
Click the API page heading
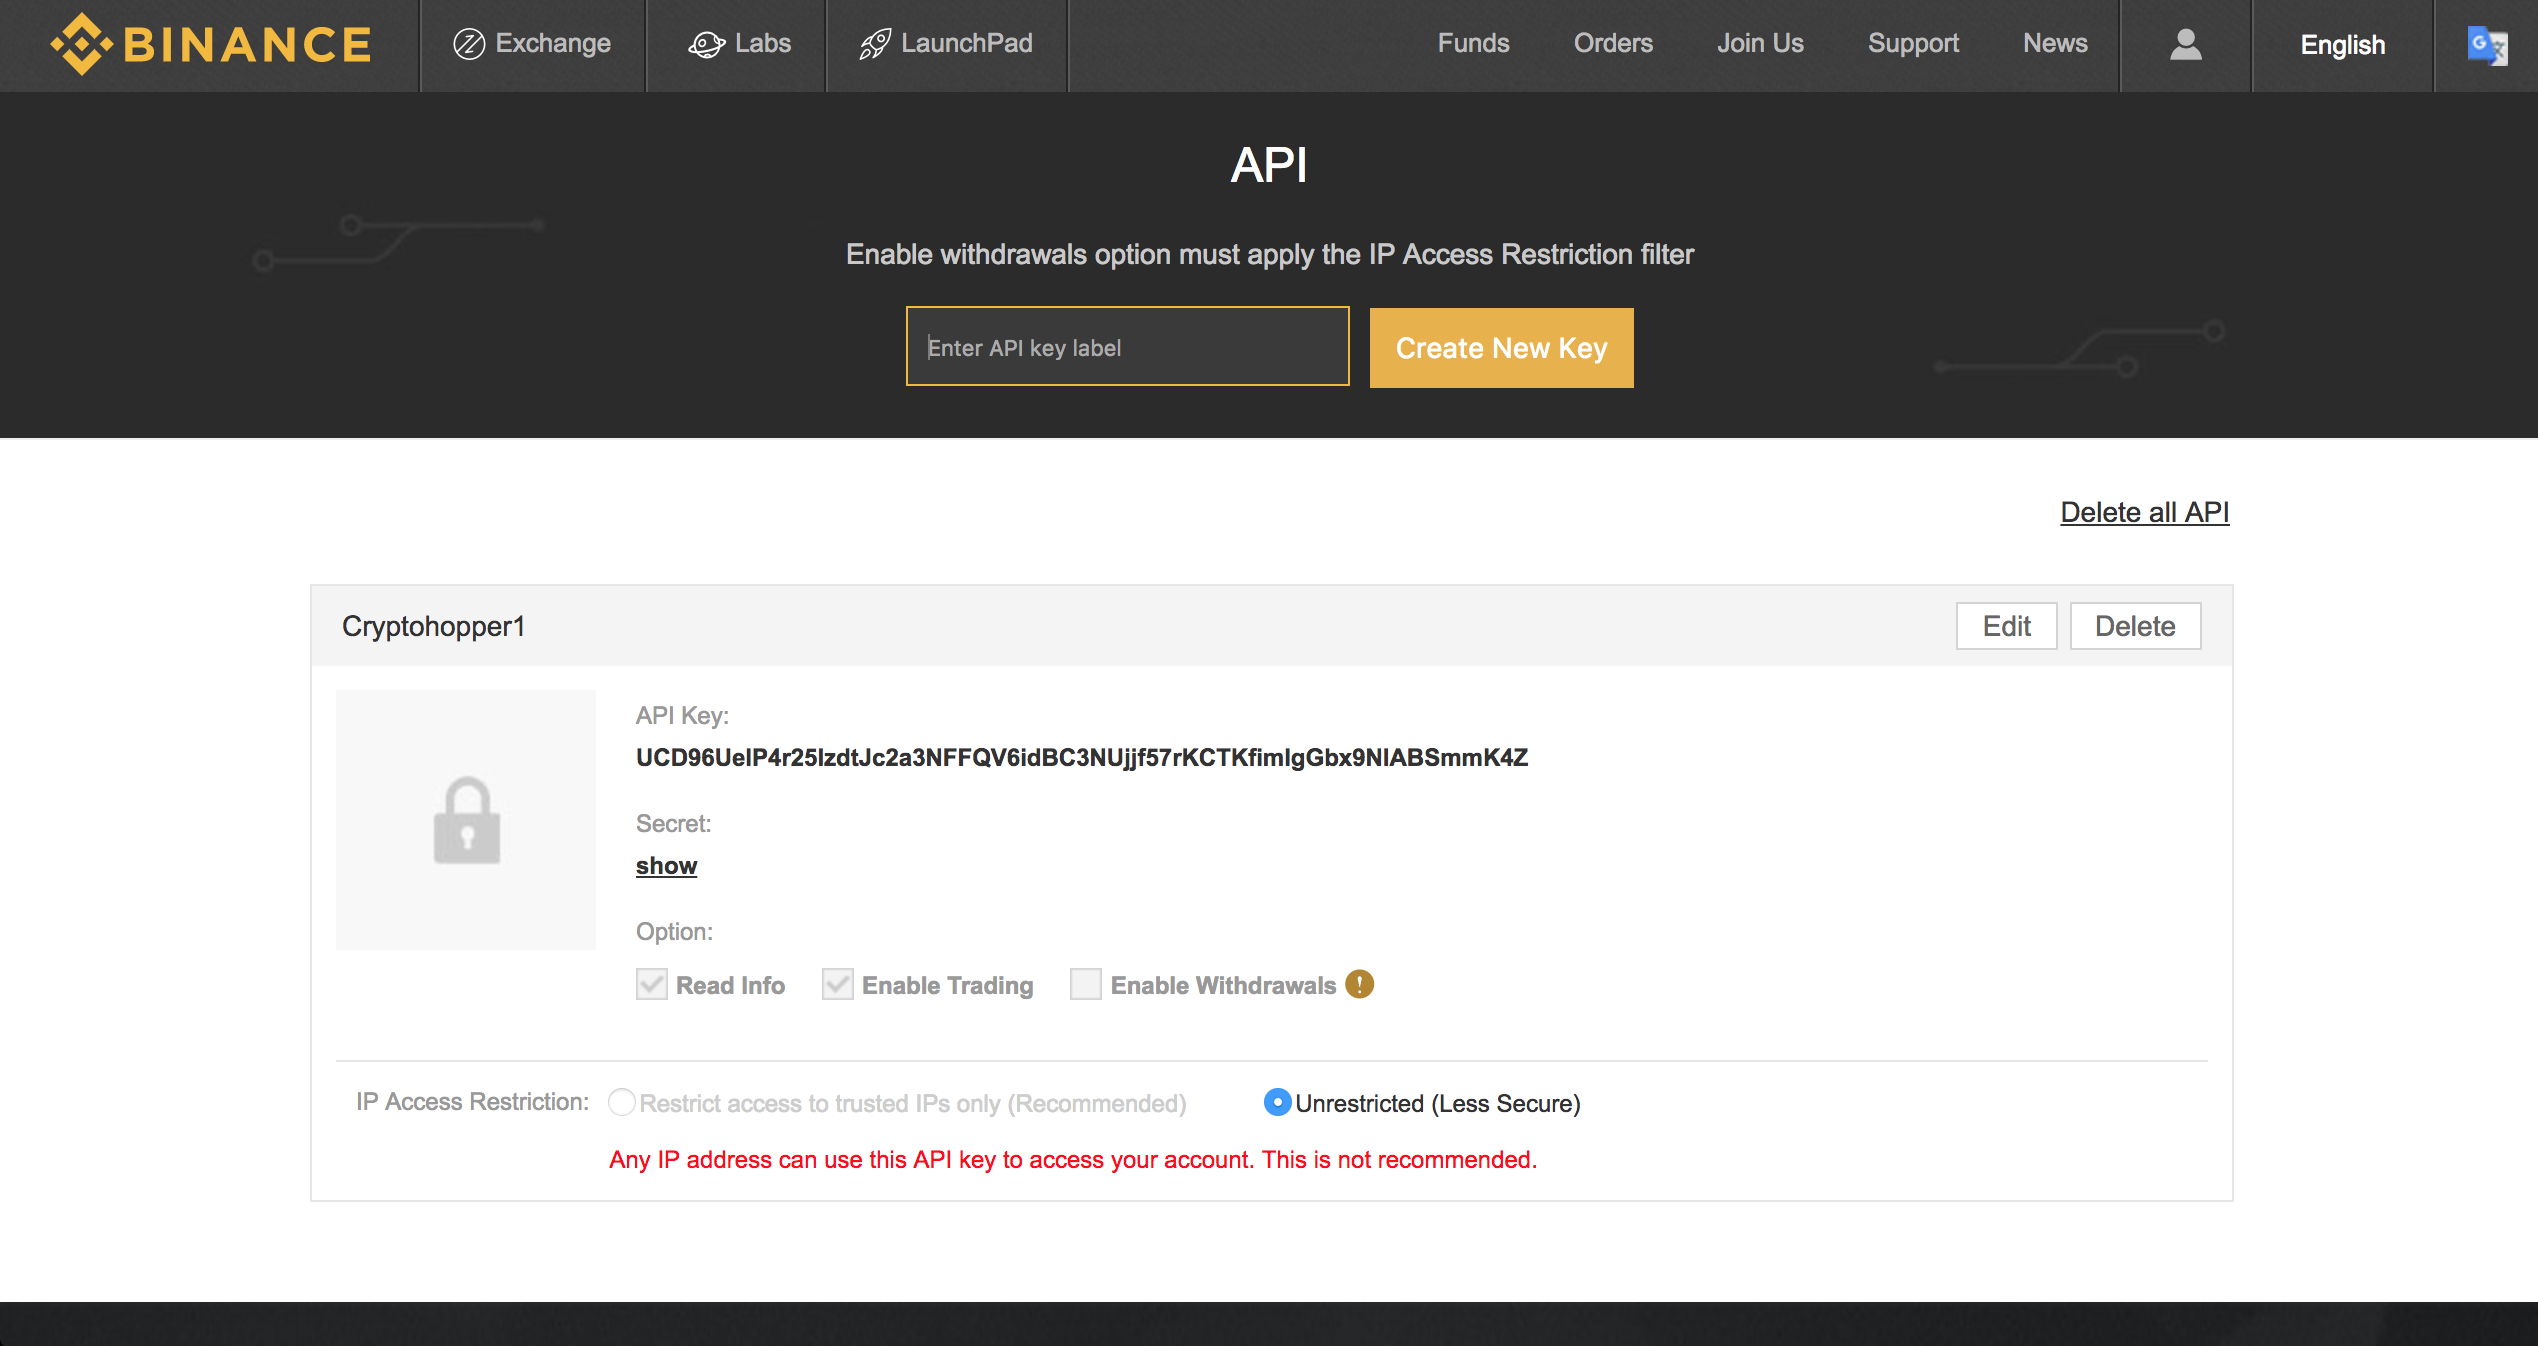click(1268, 165)
